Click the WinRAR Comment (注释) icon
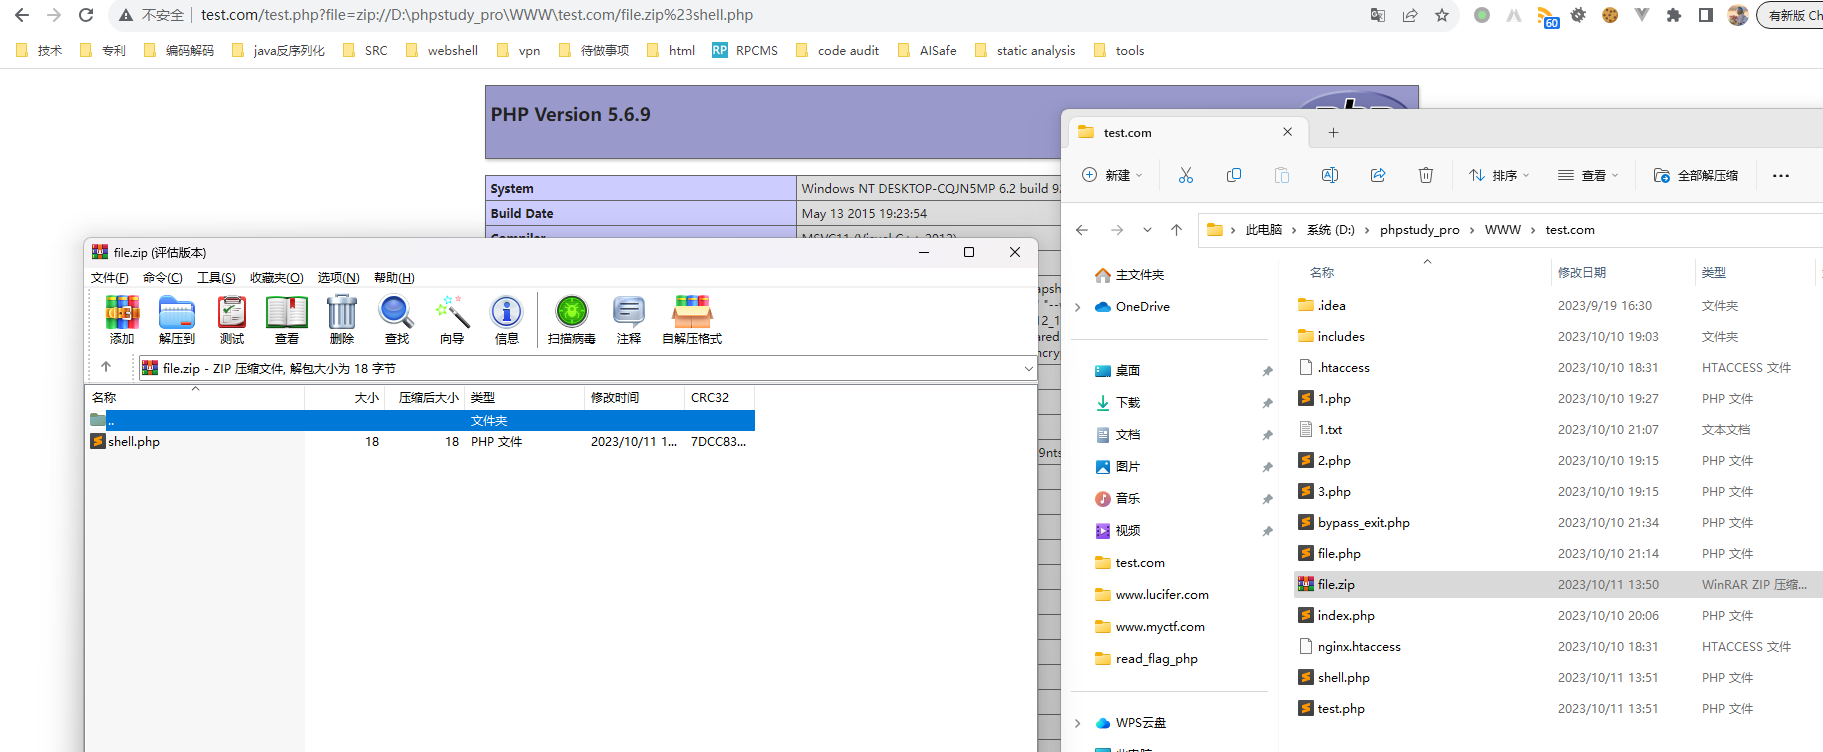 pos(629,313)
